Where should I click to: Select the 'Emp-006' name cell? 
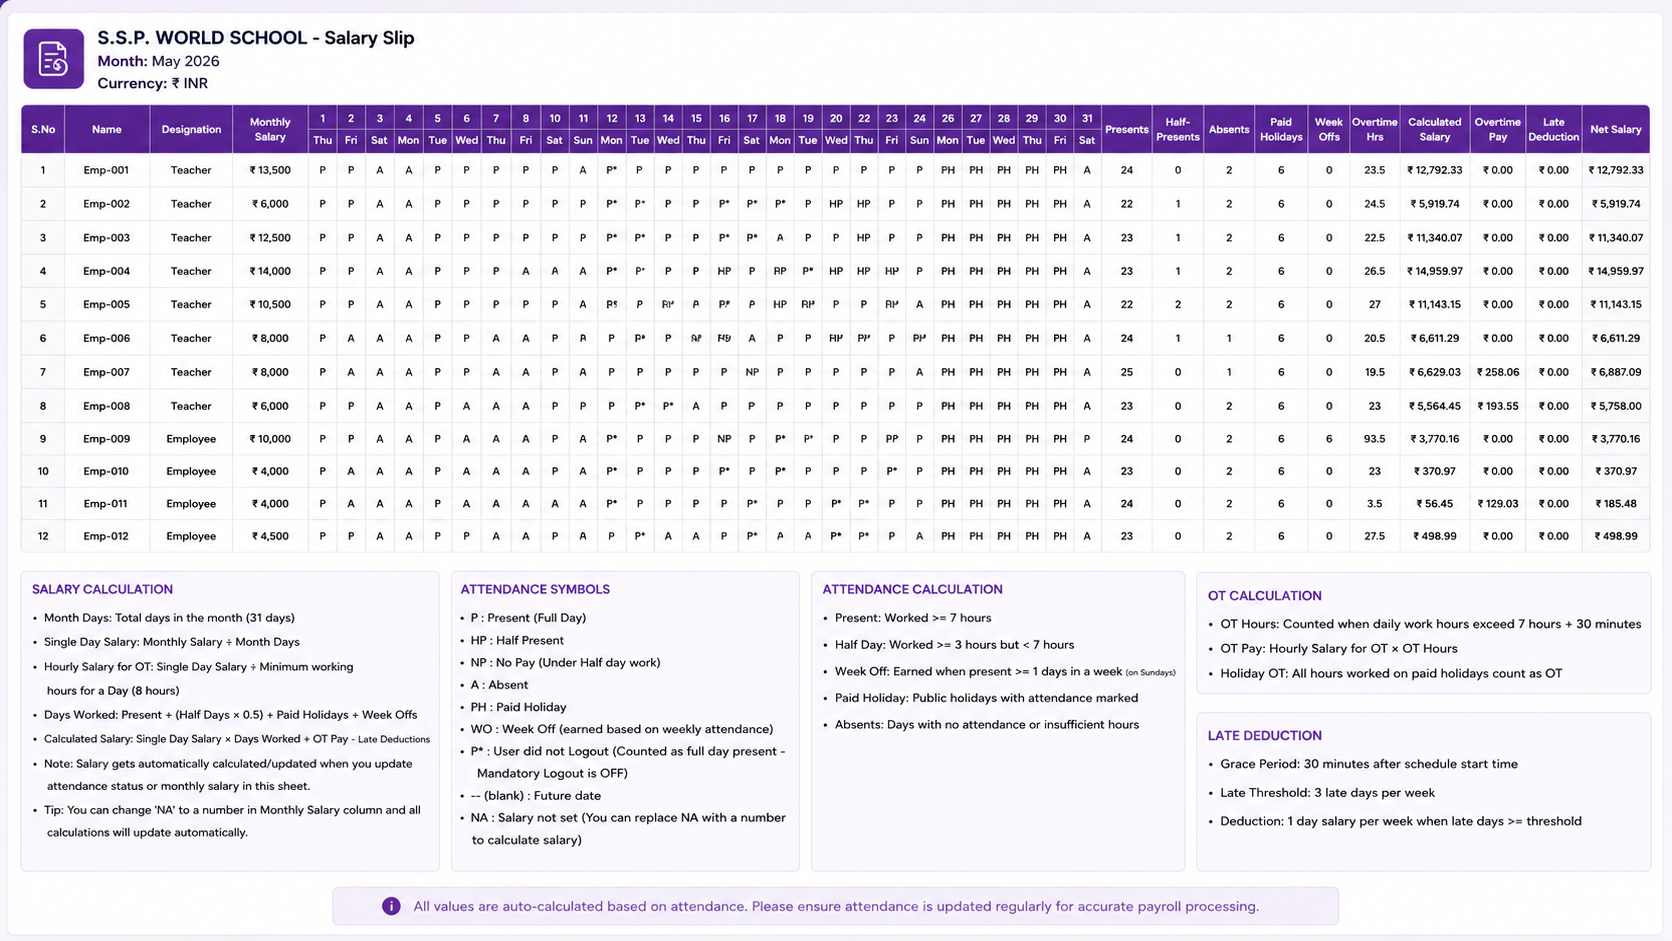(106, 338)
